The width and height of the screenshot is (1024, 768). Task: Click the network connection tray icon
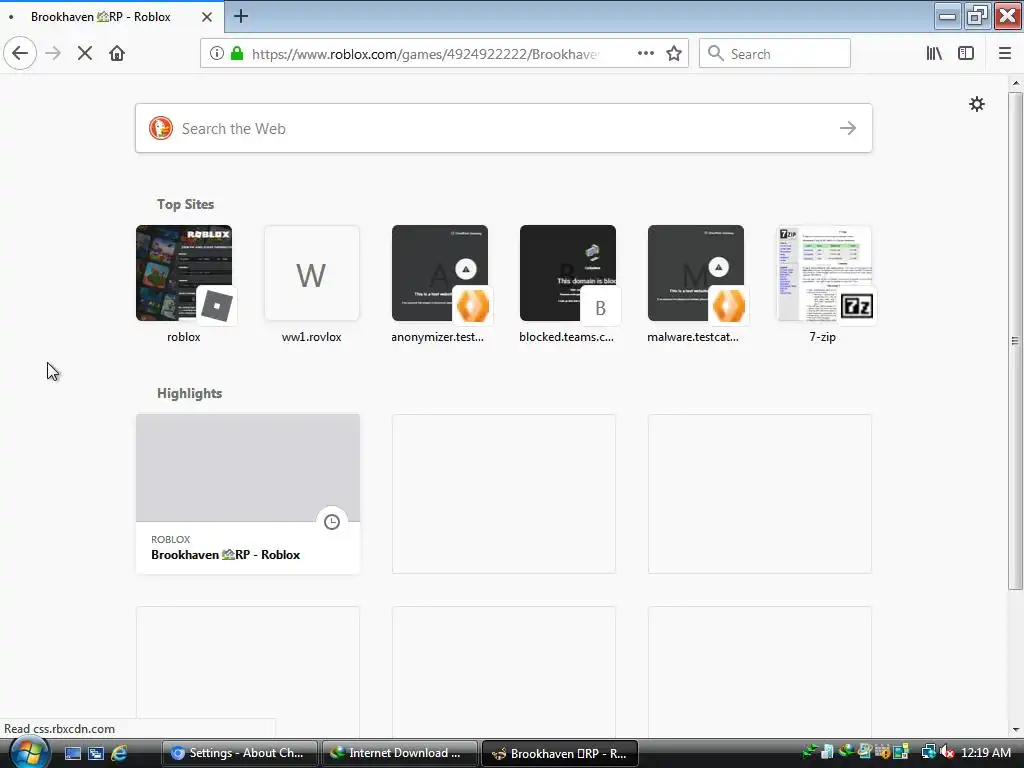coord(928,752)
